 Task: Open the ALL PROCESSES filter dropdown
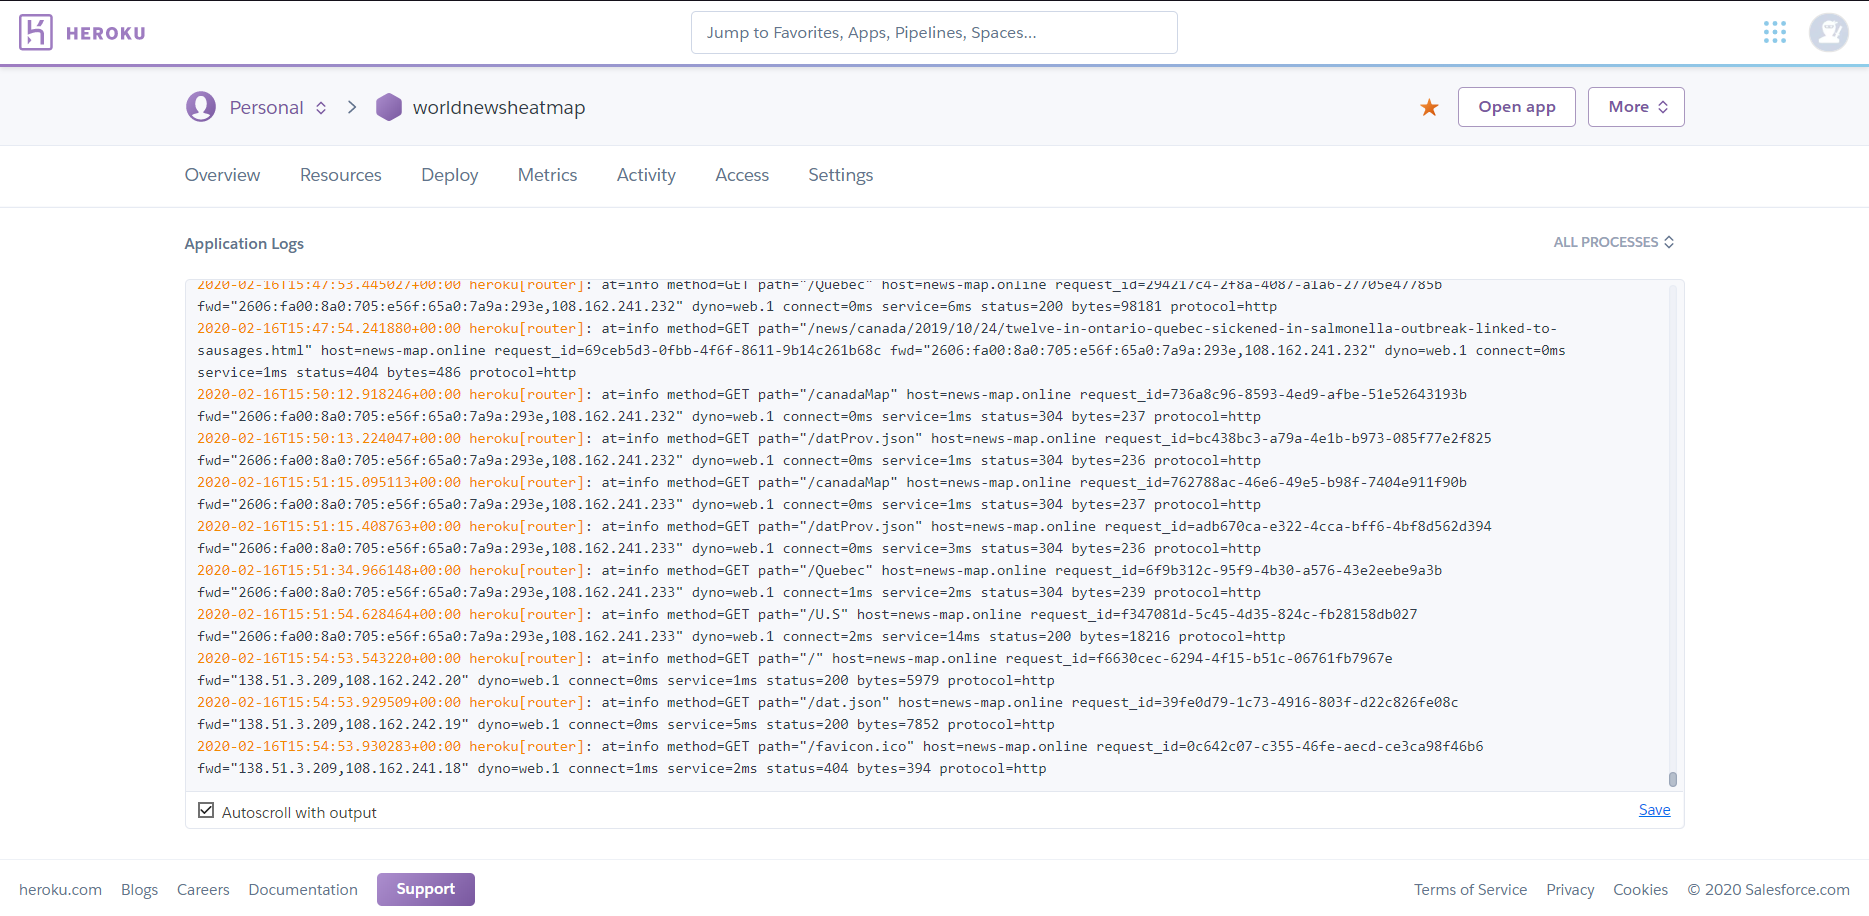1614,242
